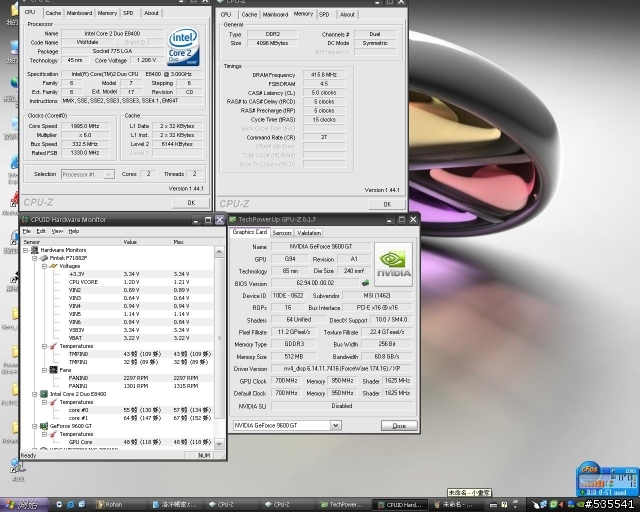Click the Sensor column header in Hardware Monitor

click(x=71, y=242)
